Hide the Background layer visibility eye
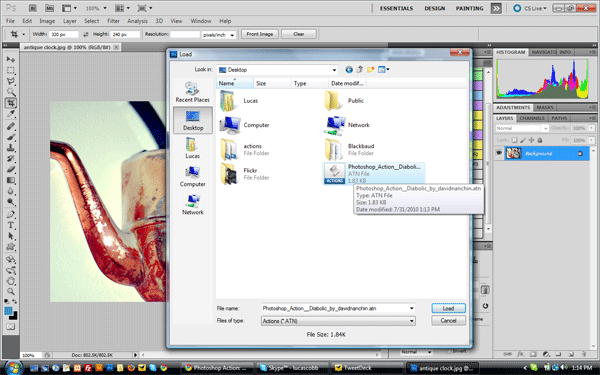The height and width of the screenshot is (375, 600). (499, 153)
